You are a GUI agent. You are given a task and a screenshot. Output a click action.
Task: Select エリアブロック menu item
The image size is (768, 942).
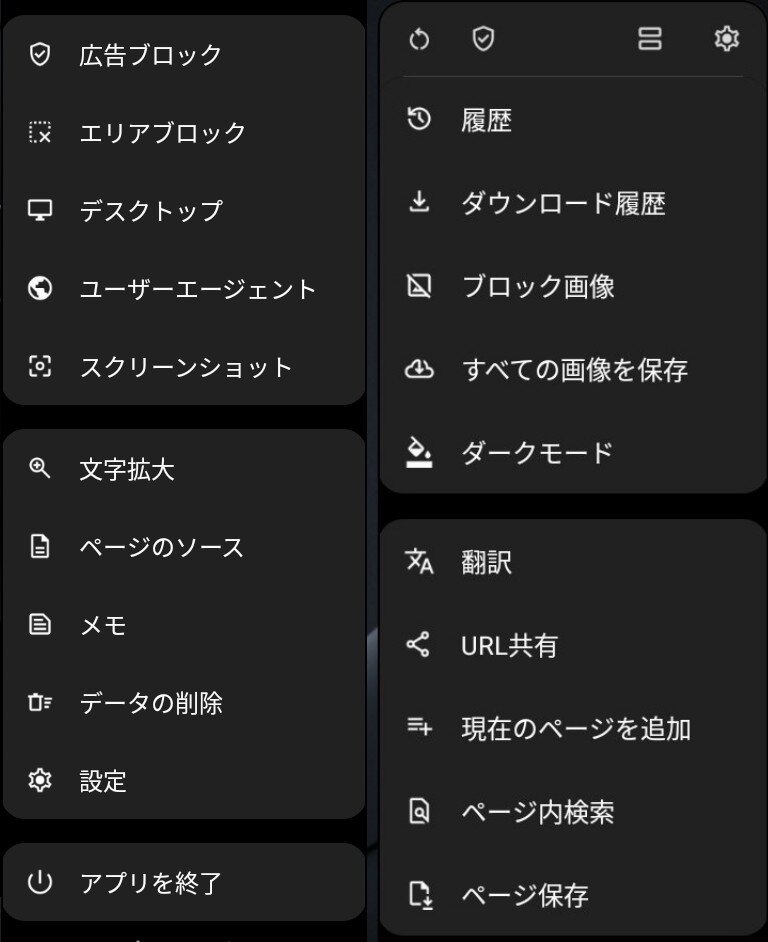(162, 133)
